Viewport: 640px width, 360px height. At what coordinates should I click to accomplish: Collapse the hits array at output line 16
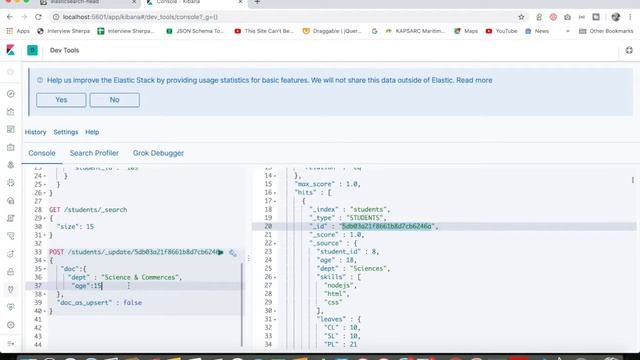click(x=275, y=193)
